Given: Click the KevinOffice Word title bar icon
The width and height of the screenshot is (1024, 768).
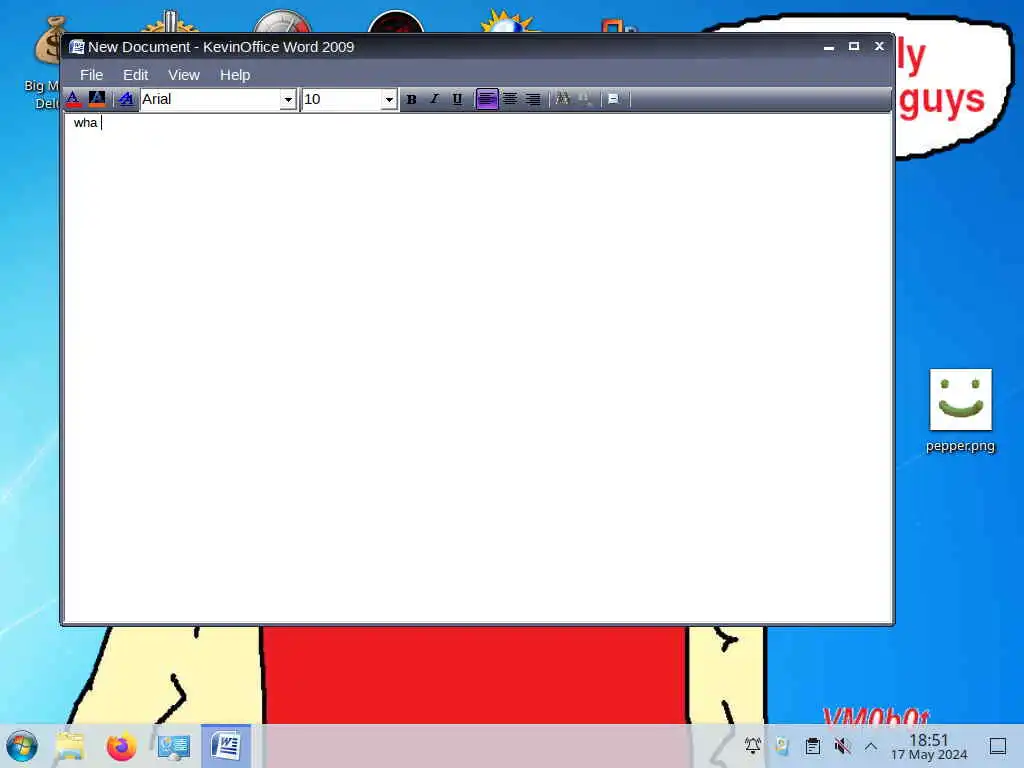Looking at the screenshot, I should [x=77, y=47].
